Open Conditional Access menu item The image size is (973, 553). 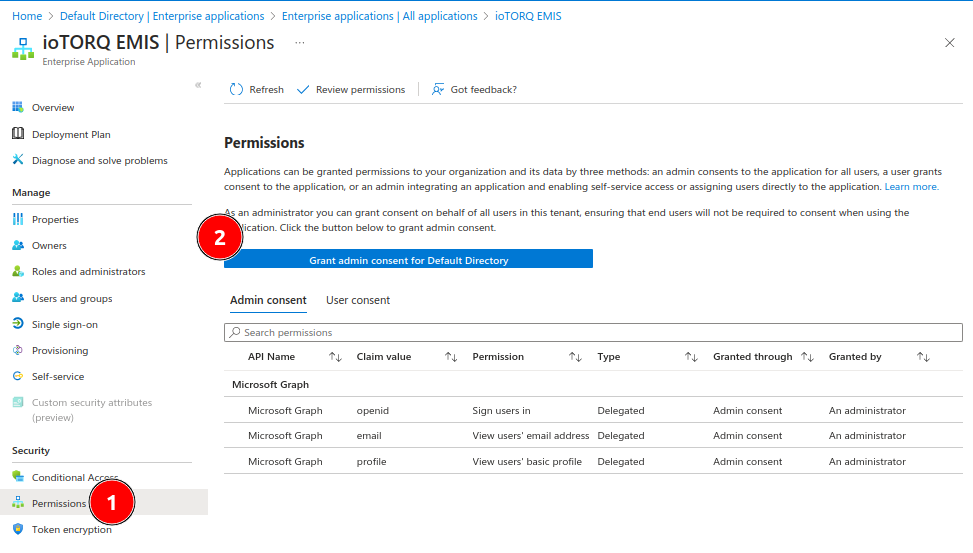pos(74,477)
